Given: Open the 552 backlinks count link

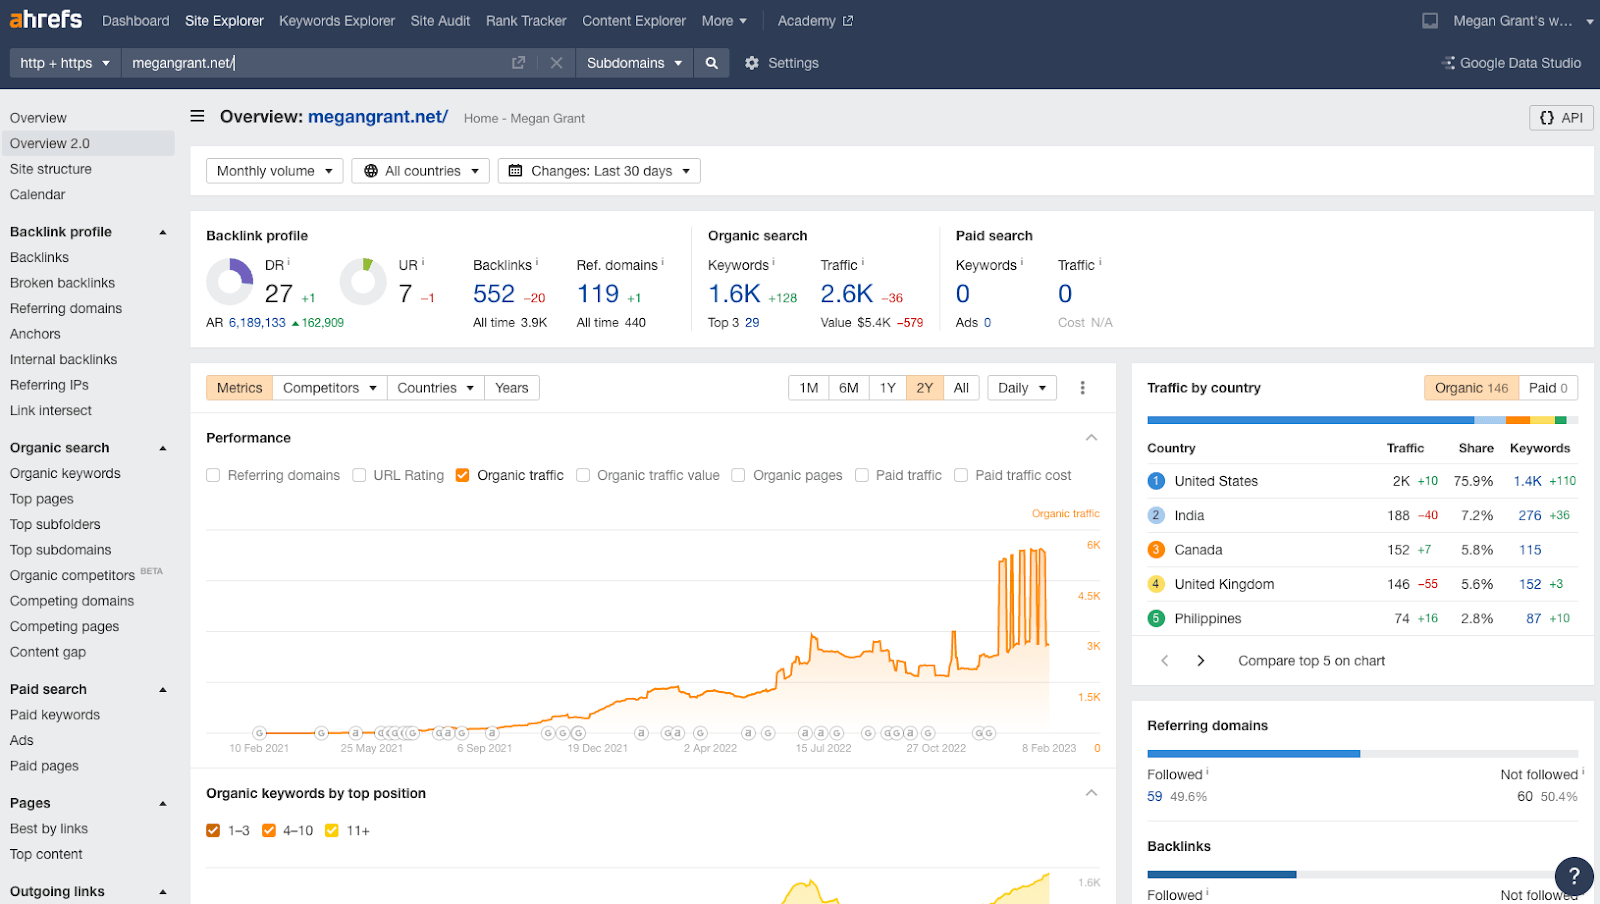Looking at the screenshot, I should point(494,294).
